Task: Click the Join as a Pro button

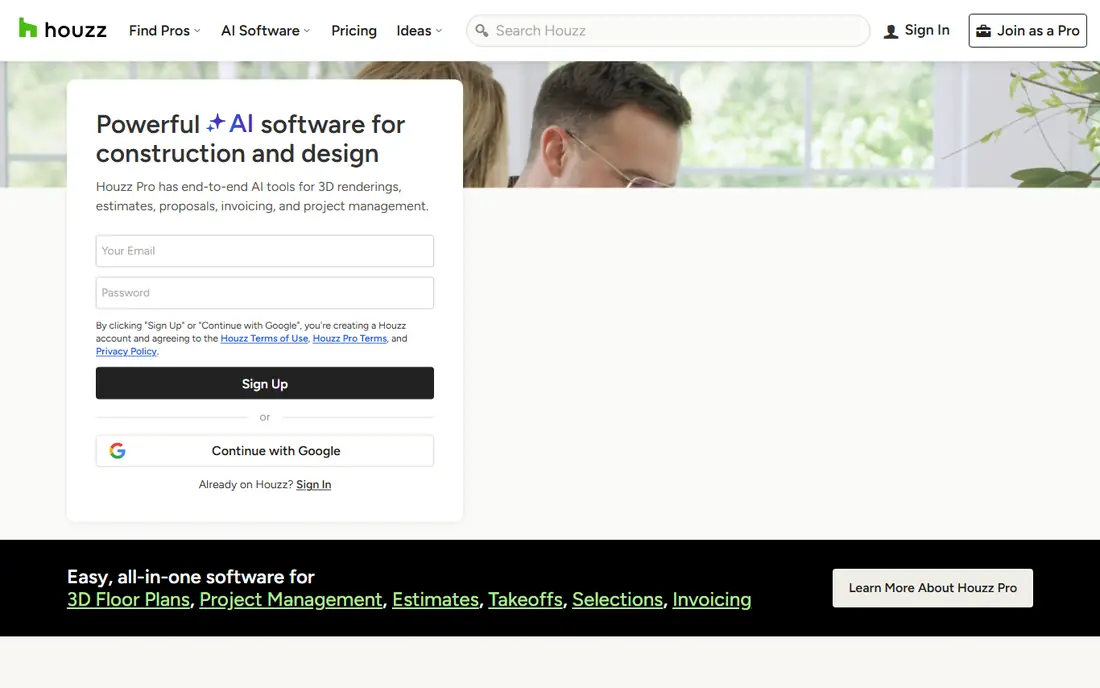Action: pyautogui.click(x=1028, y=31)
